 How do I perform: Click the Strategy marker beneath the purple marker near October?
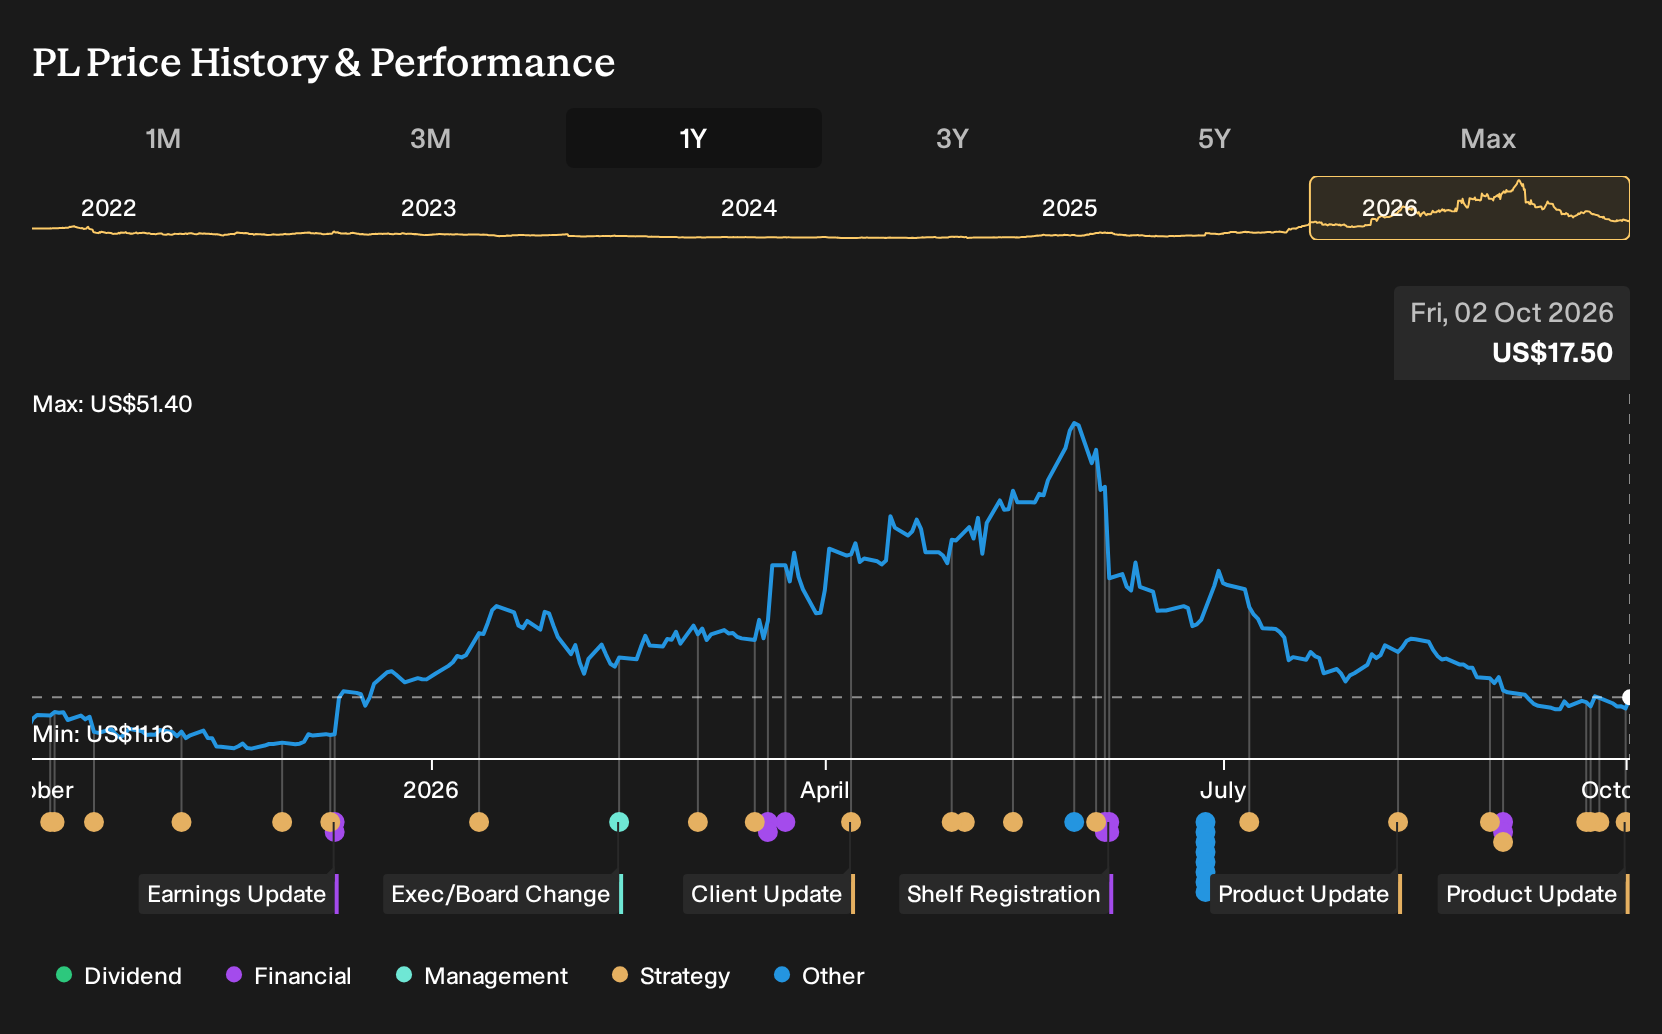click(1503, 842)
